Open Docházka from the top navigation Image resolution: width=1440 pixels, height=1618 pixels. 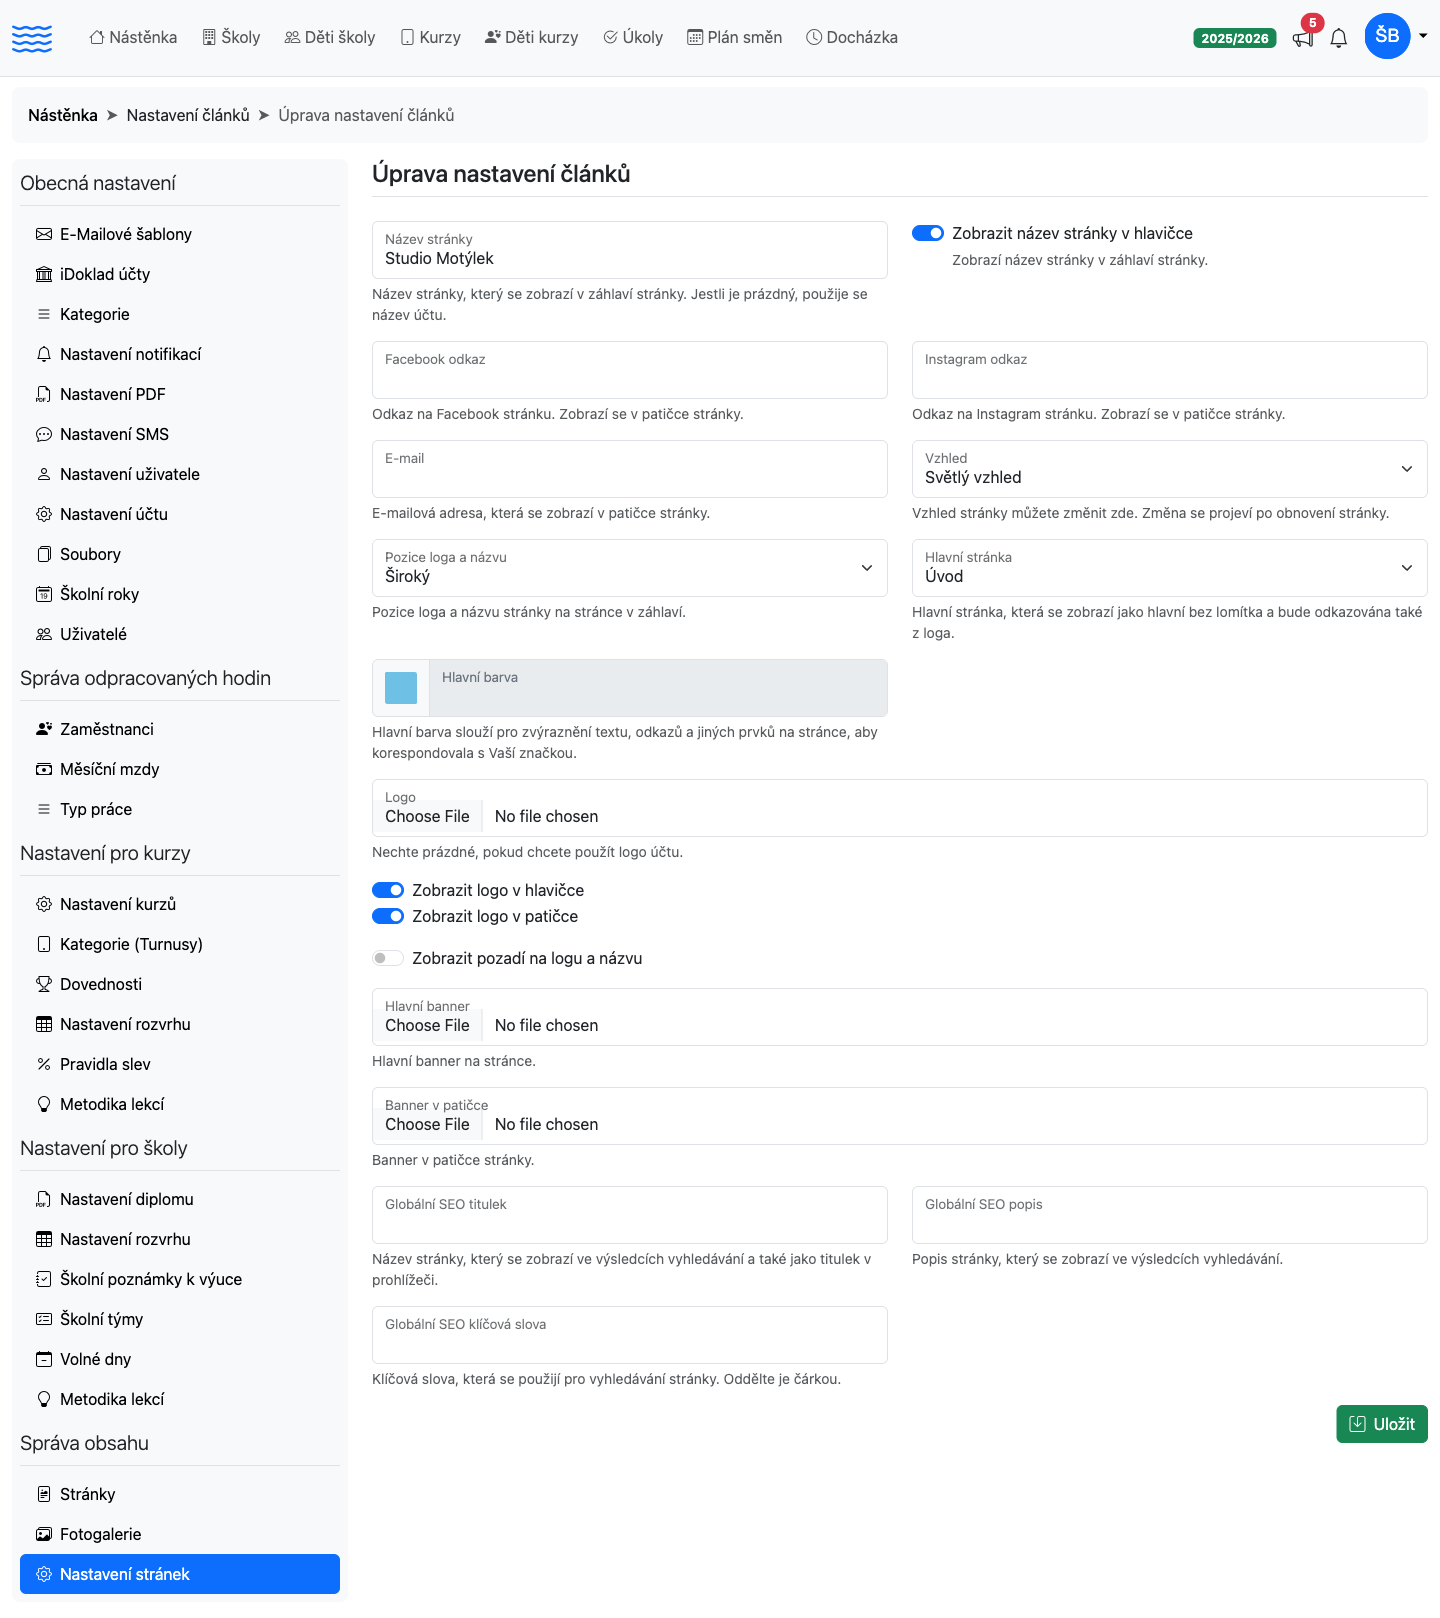coord(852,37)
